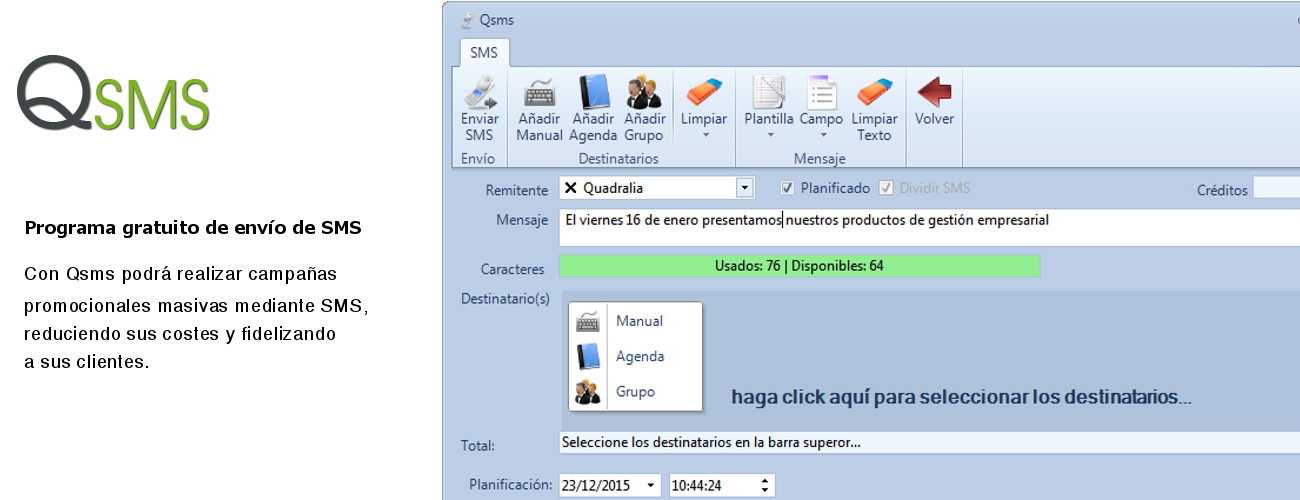This screenshot has width=1300, height=500.
Task: Click the 23/12/2015 date field
Action: (610, 485)
